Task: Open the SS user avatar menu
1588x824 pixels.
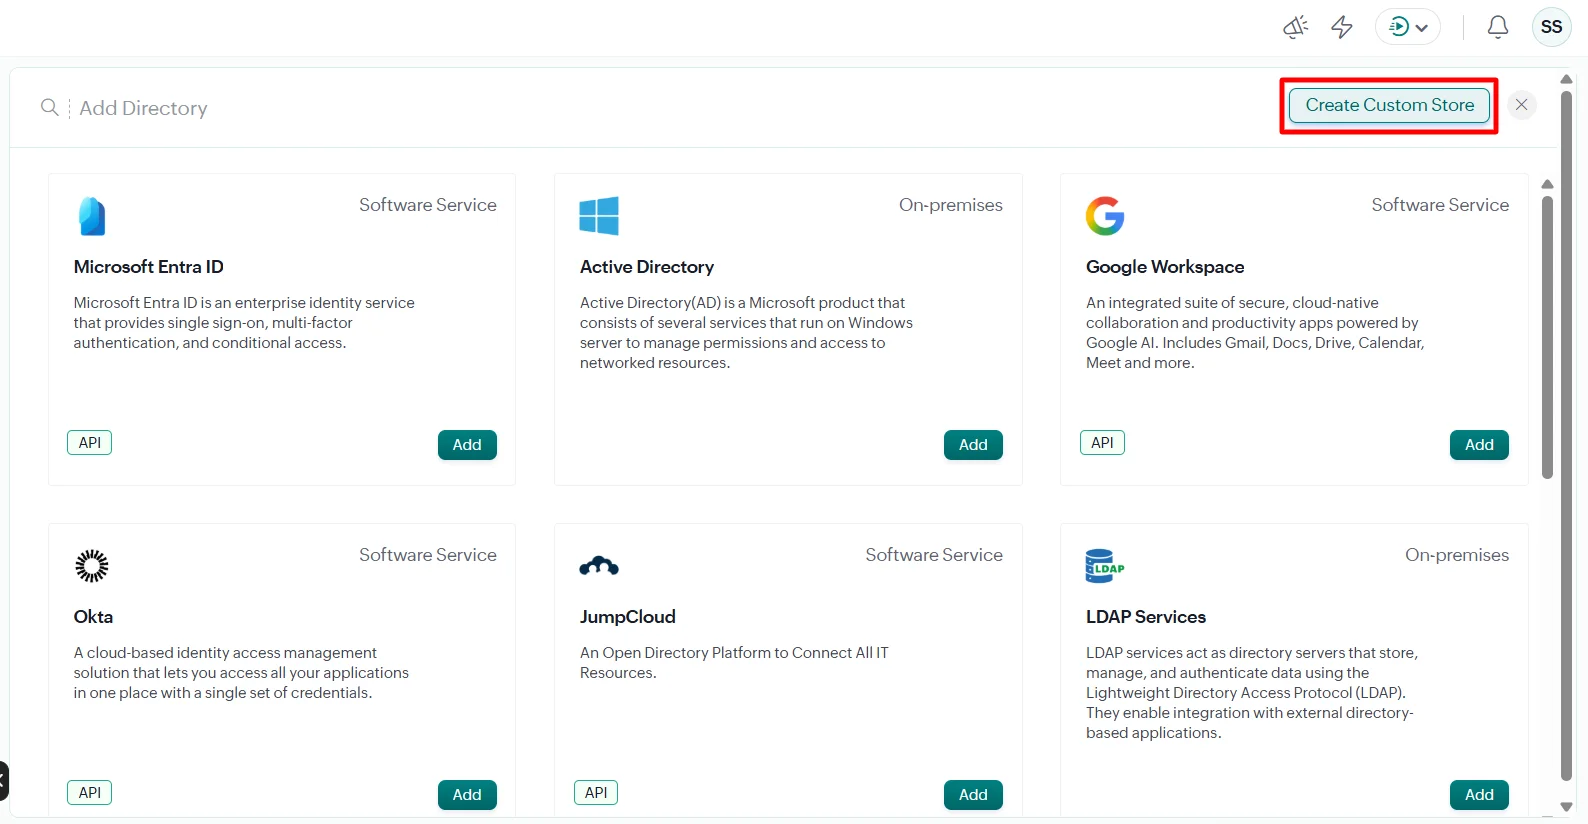Action: tap(1551, 27)
